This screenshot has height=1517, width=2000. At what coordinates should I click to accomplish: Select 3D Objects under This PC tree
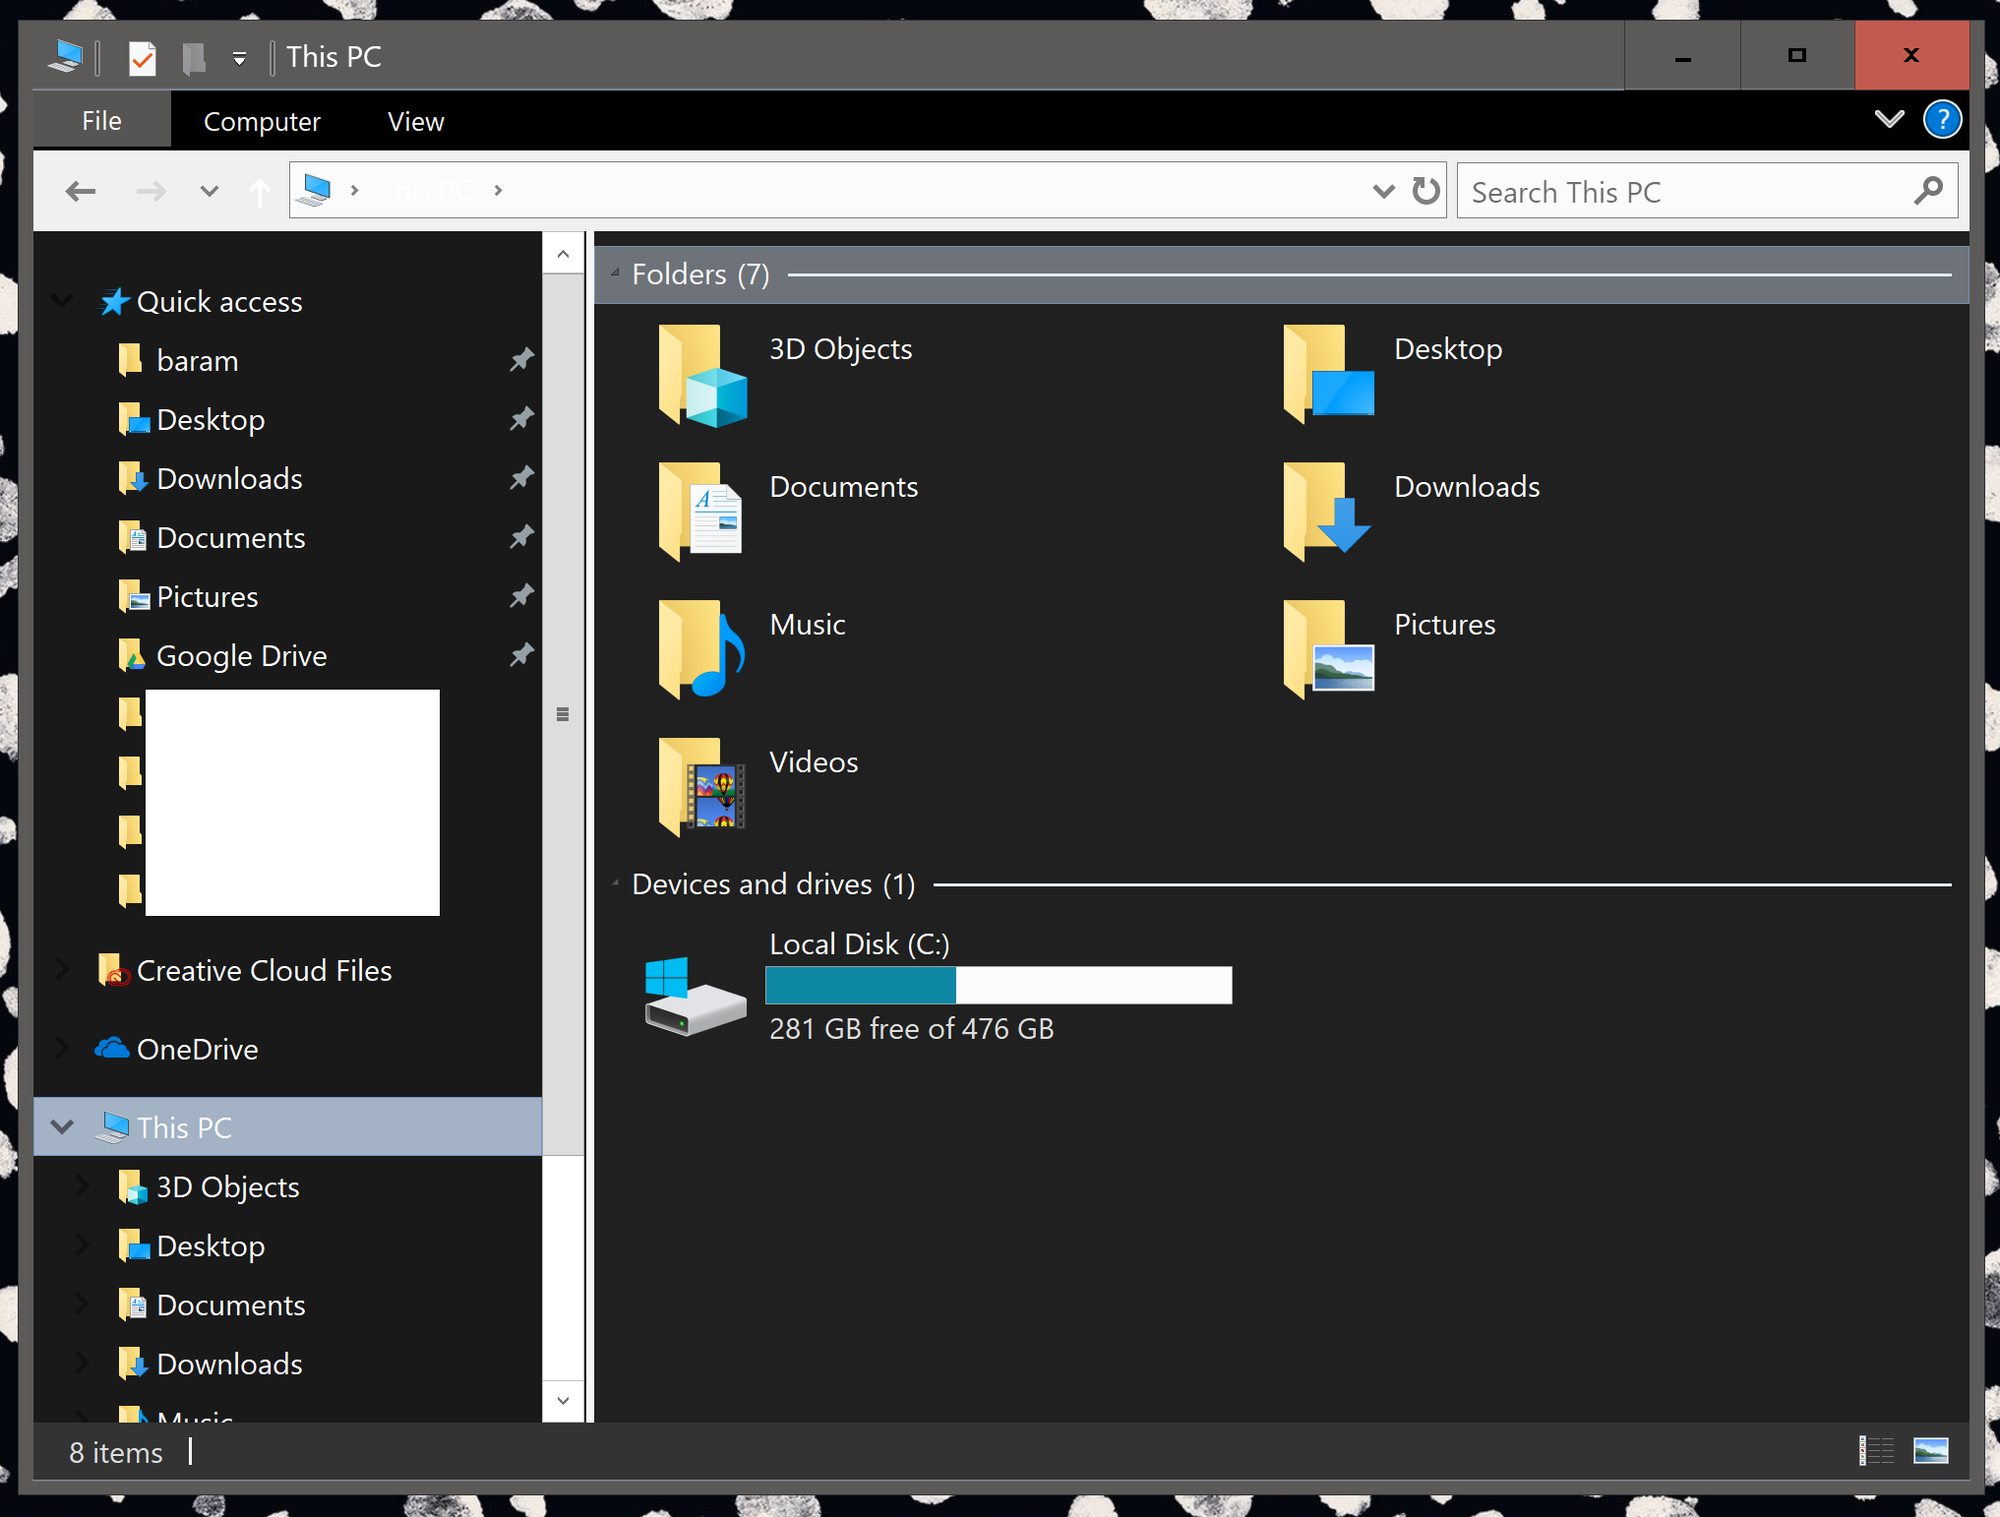227,1187
